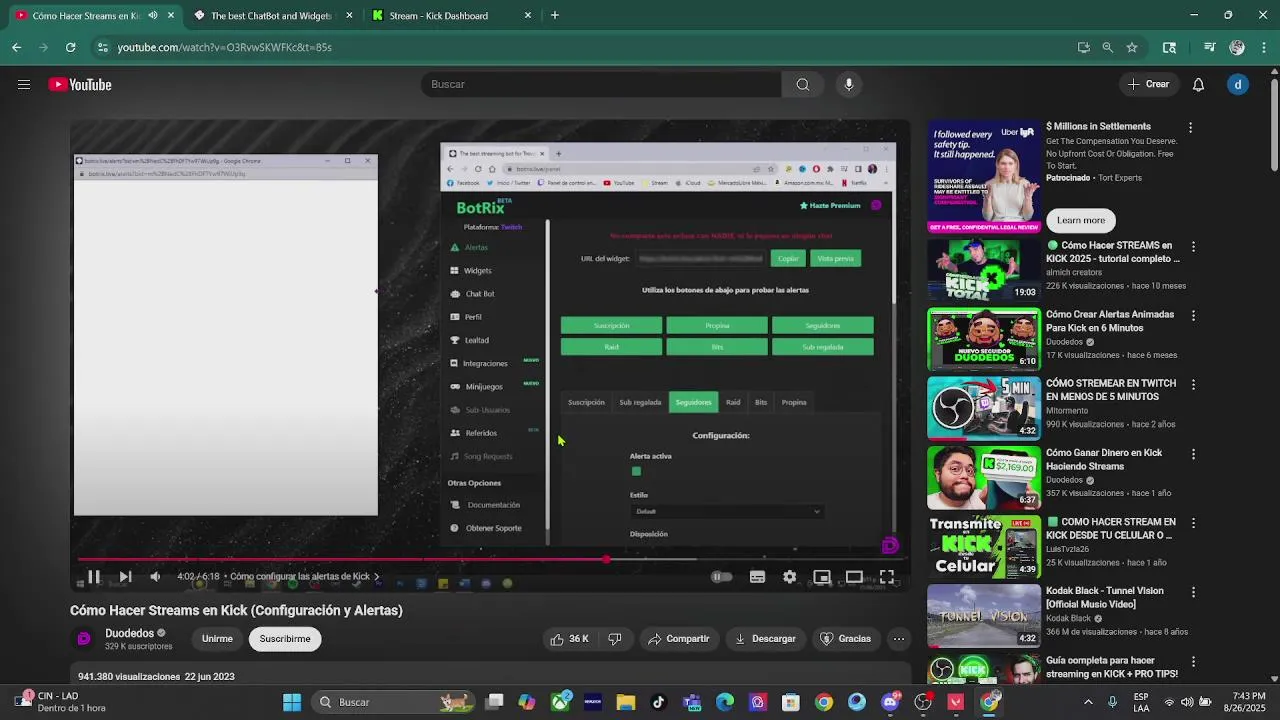The image size is (1280, 720).
Task: Click the youtube.com address bar URL
Action: [x=224, y=47]
